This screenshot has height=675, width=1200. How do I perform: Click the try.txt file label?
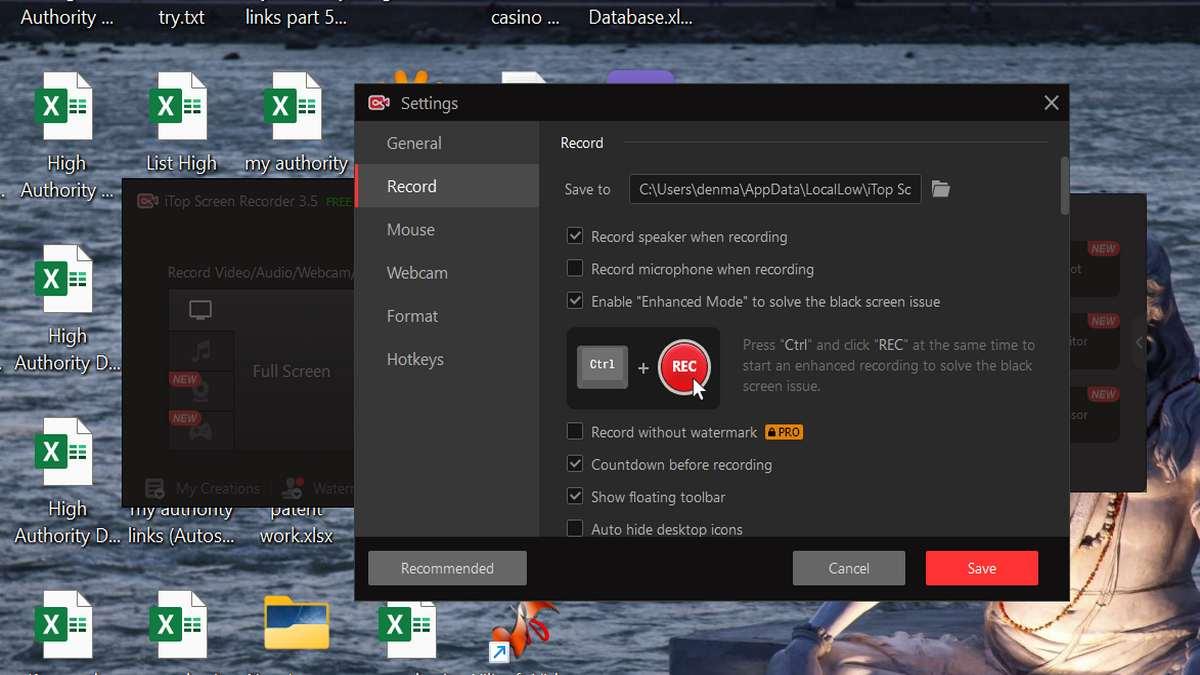point(182,17)
